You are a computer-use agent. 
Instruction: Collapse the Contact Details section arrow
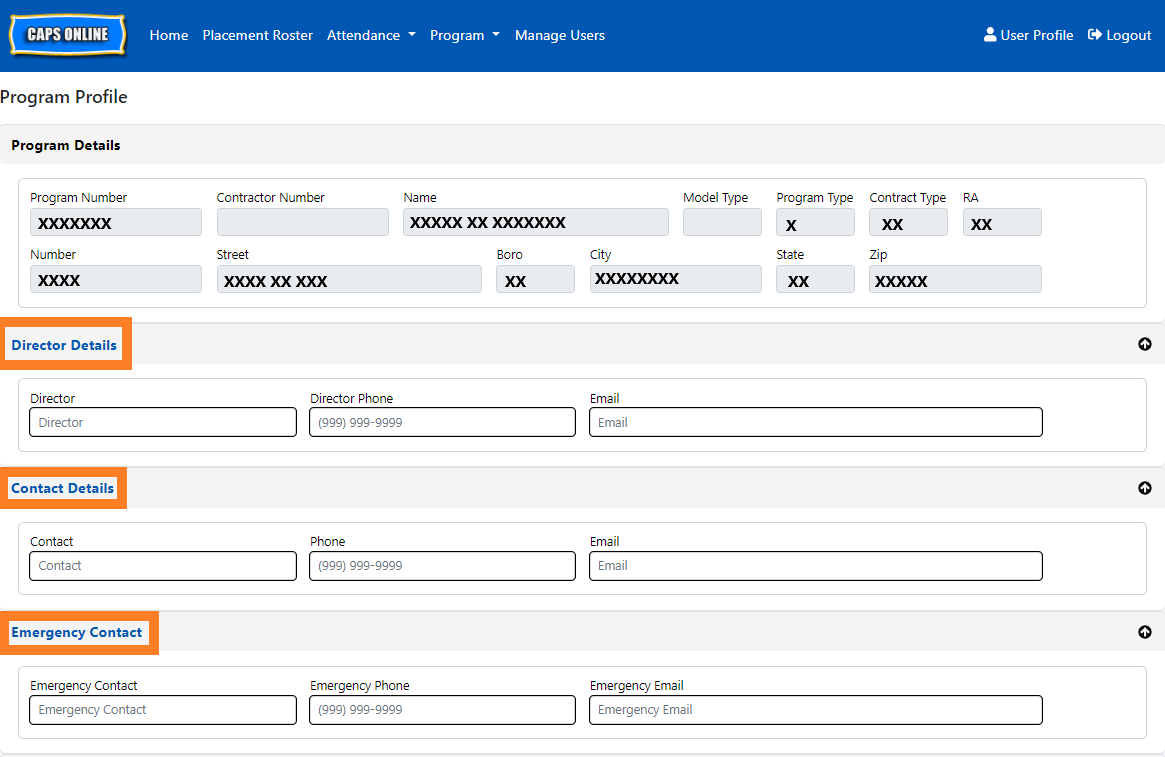[x=1144, y=488]
